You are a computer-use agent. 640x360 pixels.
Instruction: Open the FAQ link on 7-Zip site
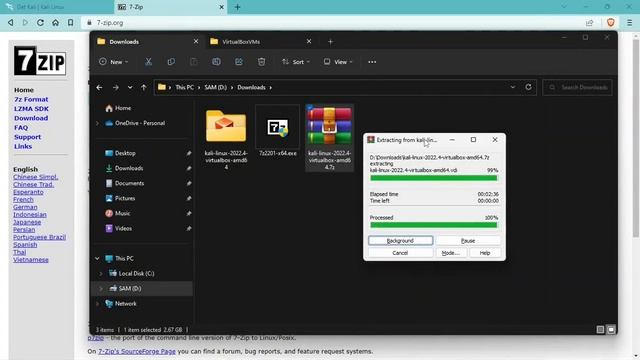[21, 127]
